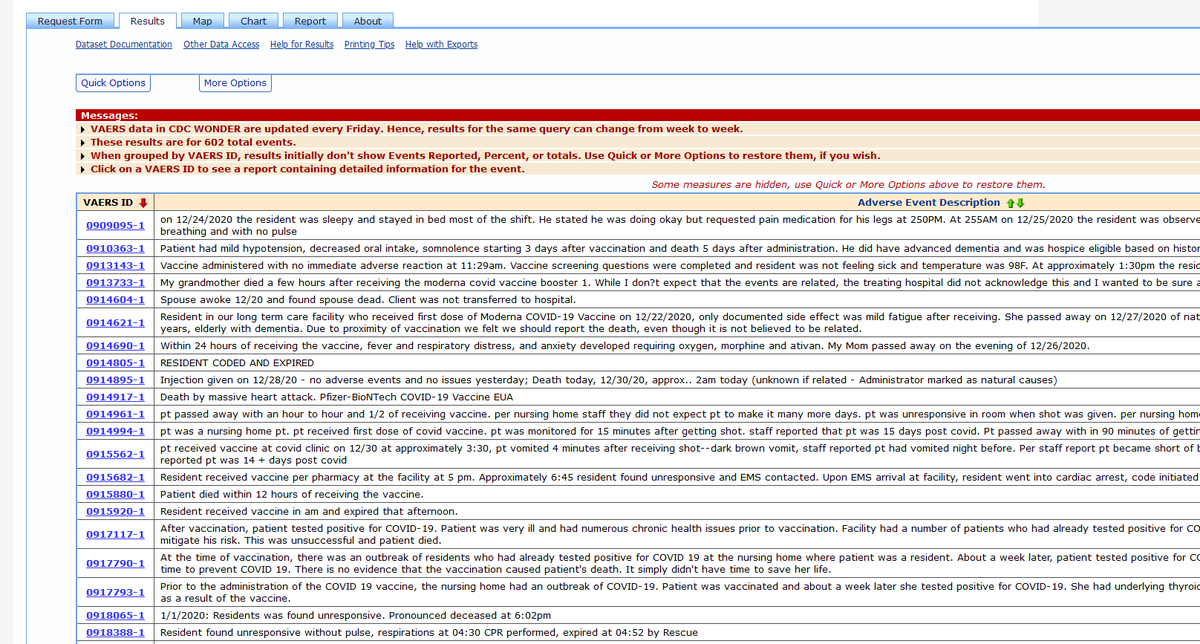The image size is (1200, 644).
Task: Open the Printing Tips link
Action: coord(369,44)
